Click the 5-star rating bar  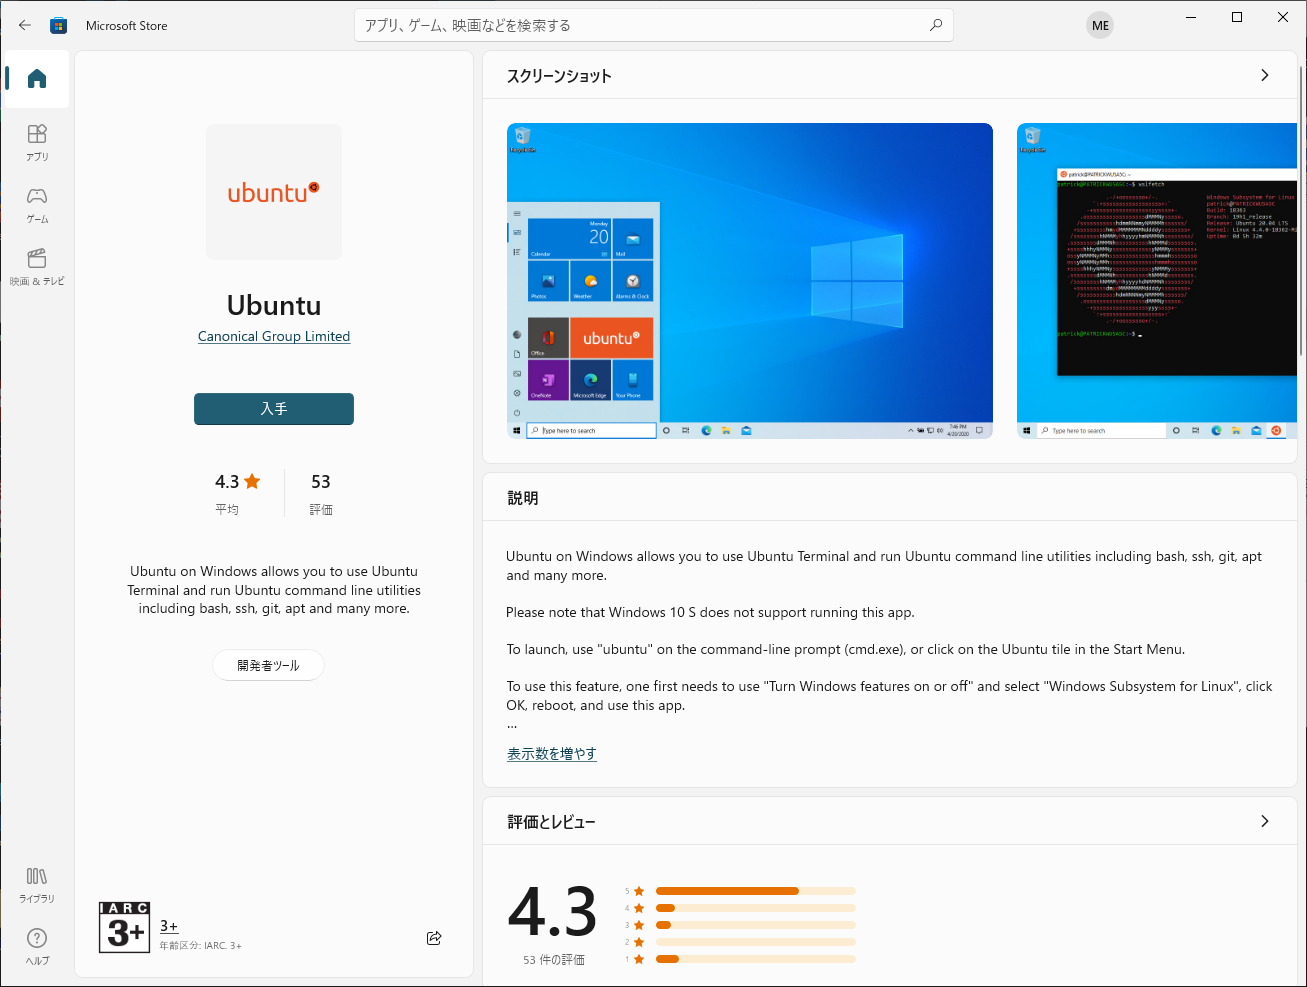tap(755, 890)
